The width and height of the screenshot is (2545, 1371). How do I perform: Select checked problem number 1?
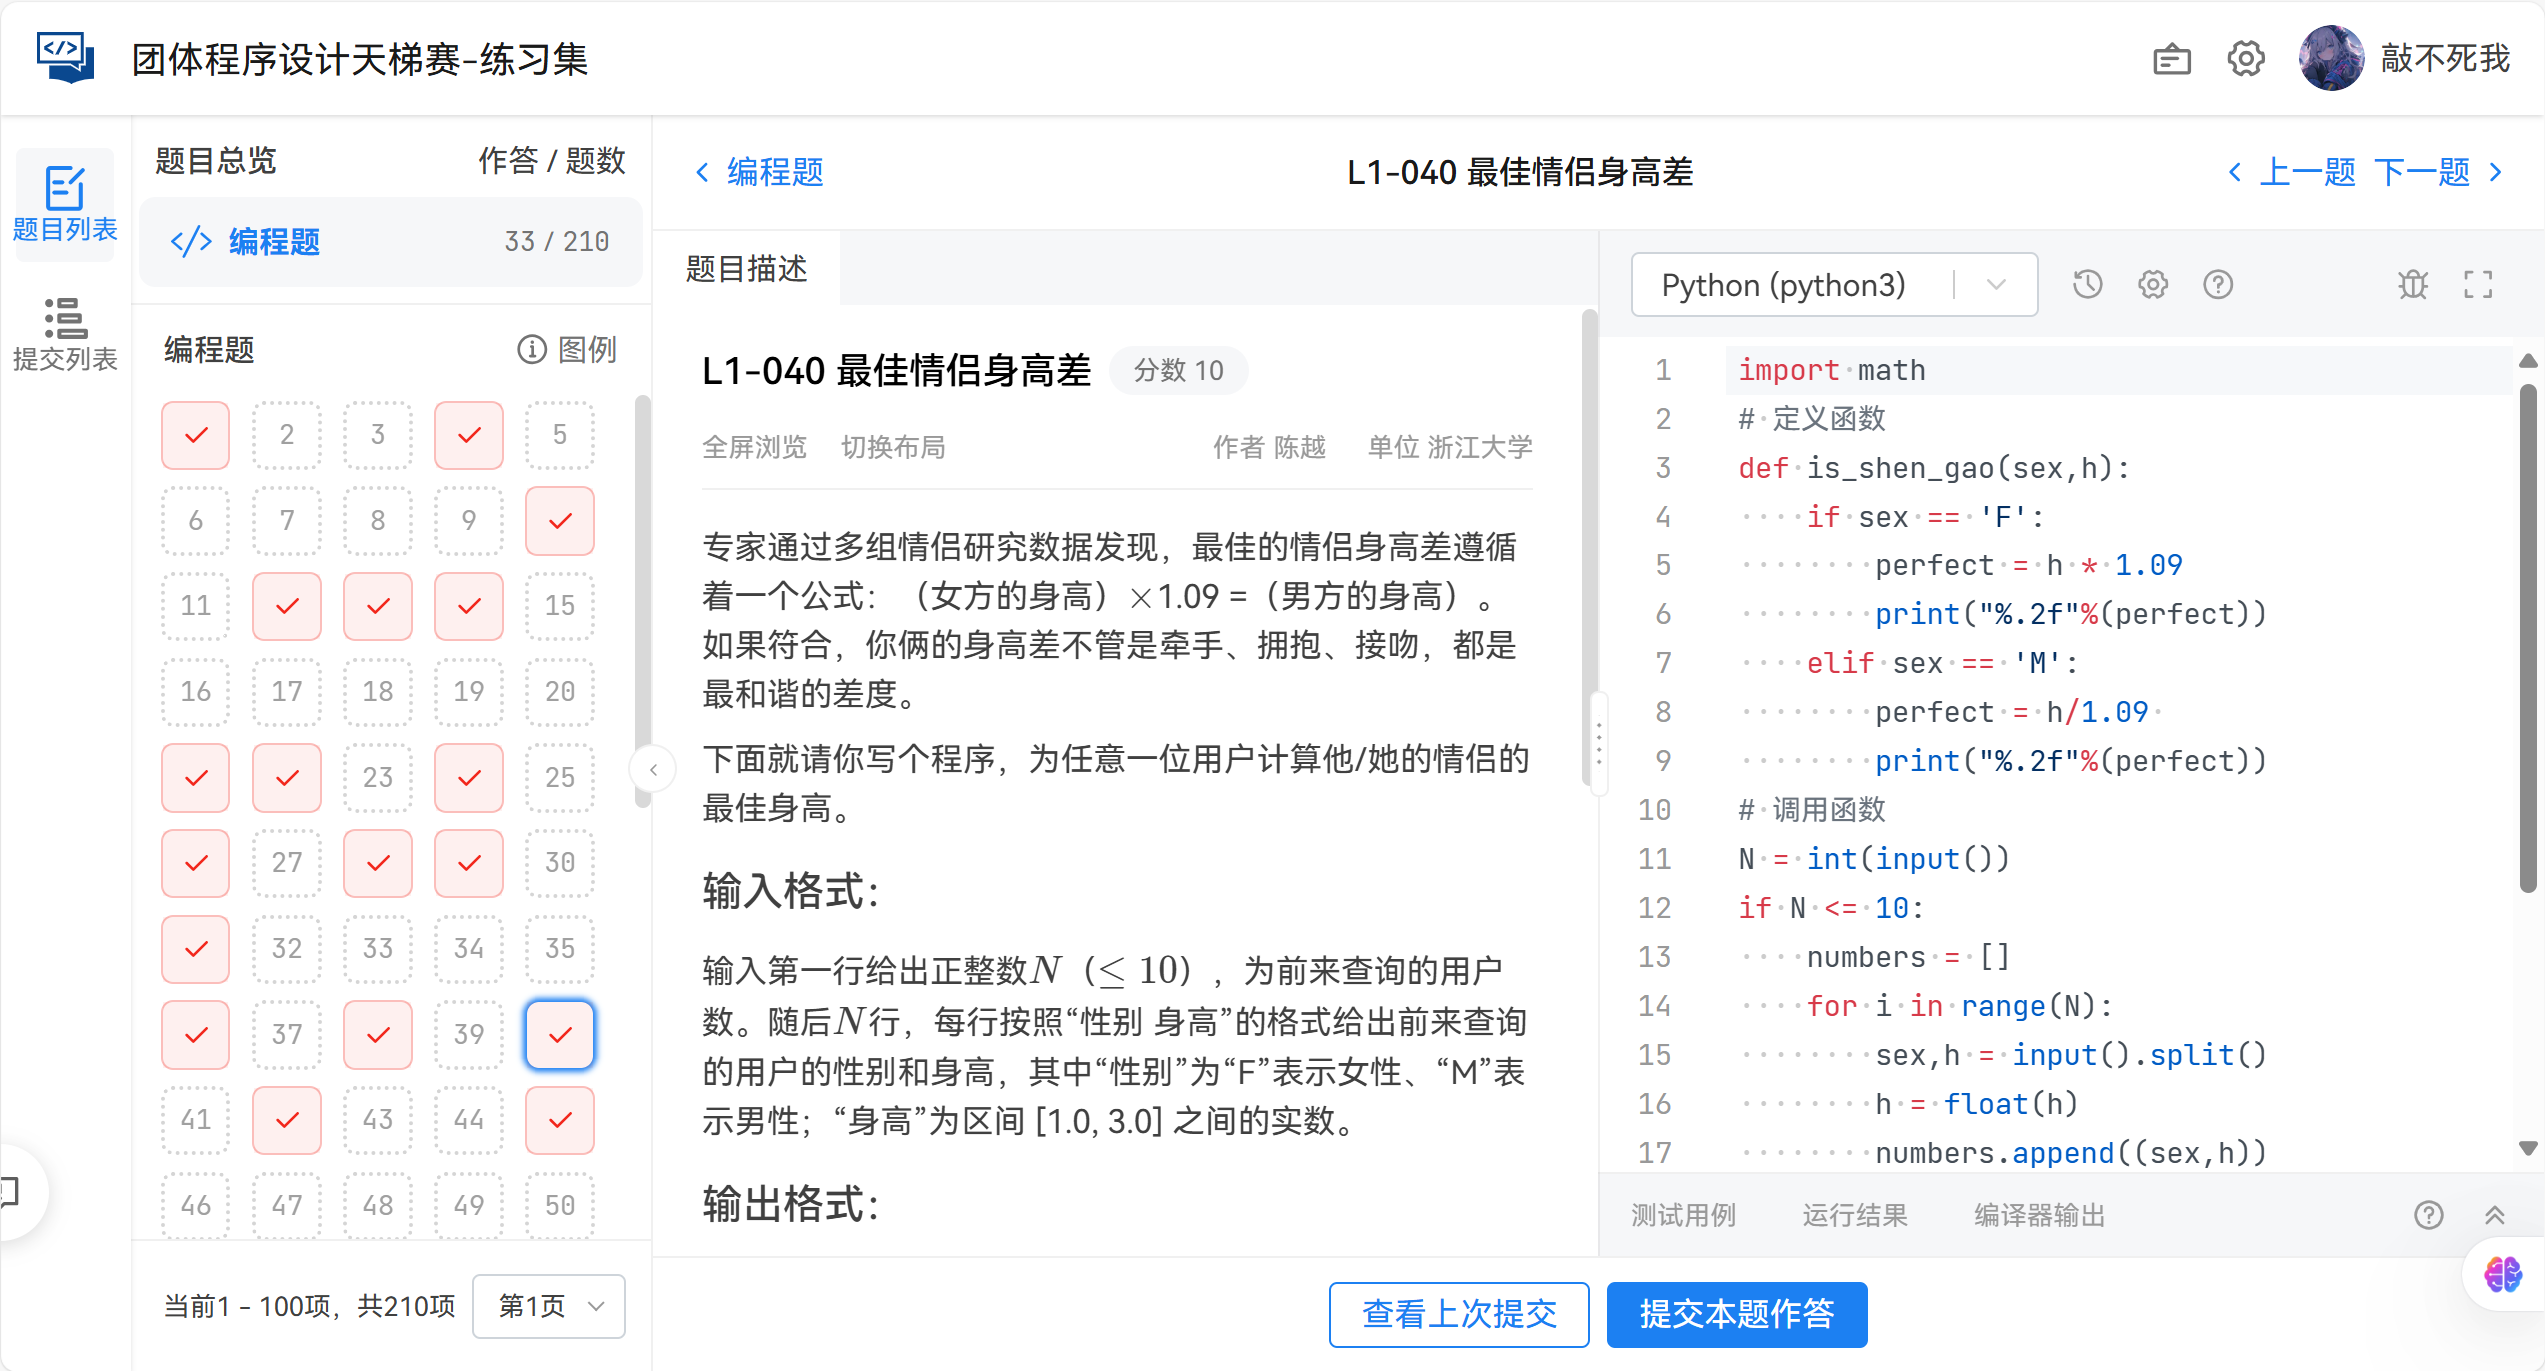[x=196, y=435]
